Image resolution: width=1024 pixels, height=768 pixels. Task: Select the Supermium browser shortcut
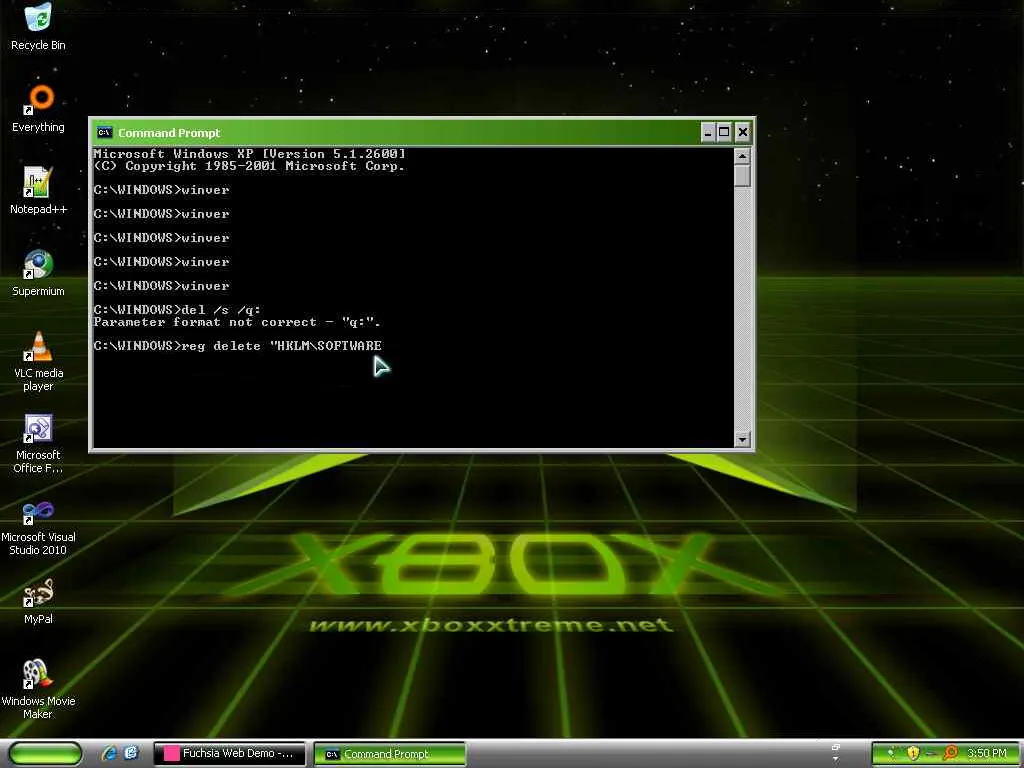pos(38,273)
